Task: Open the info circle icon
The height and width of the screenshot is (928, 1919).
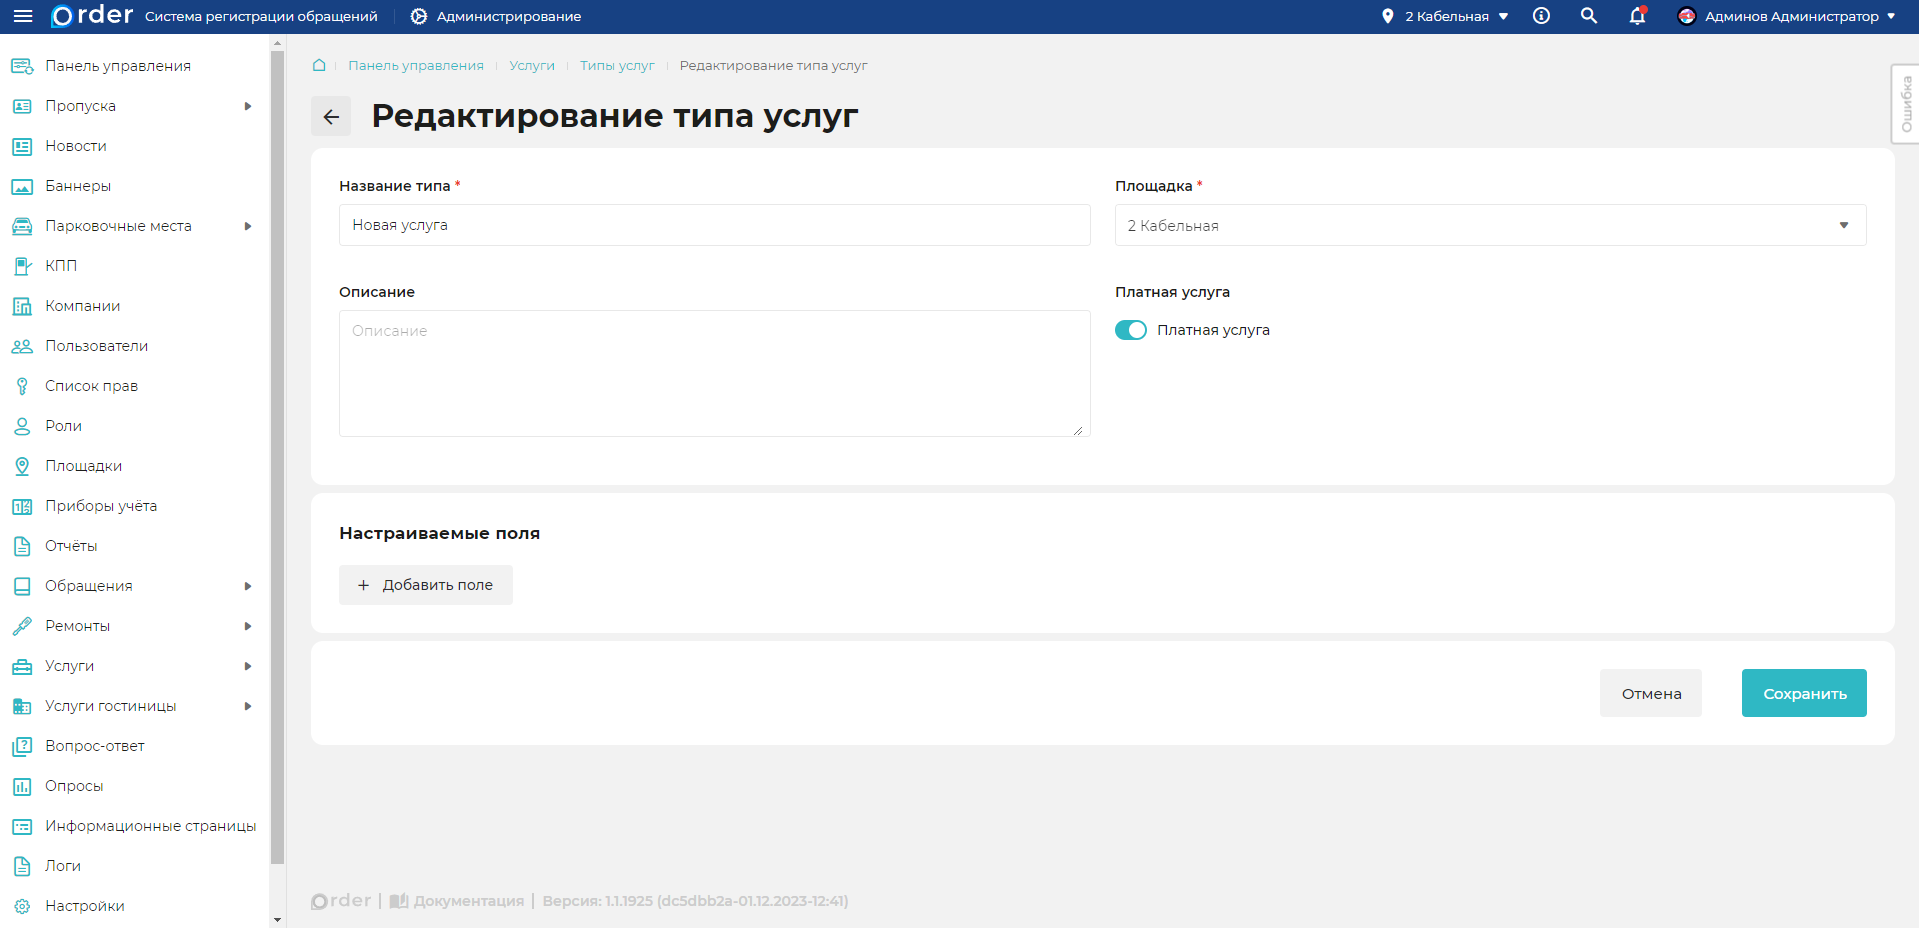Action: tap(1541, 16)
